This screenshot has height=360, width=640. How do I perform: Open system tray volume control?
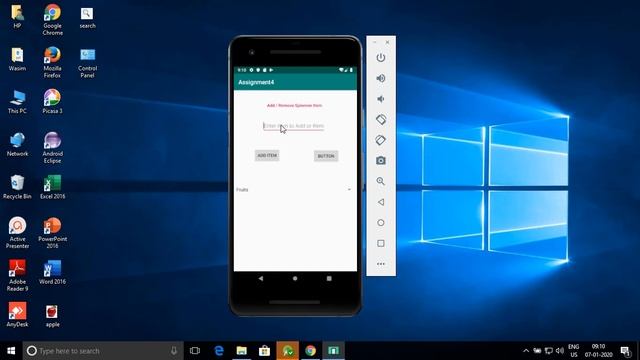[560, 351]
